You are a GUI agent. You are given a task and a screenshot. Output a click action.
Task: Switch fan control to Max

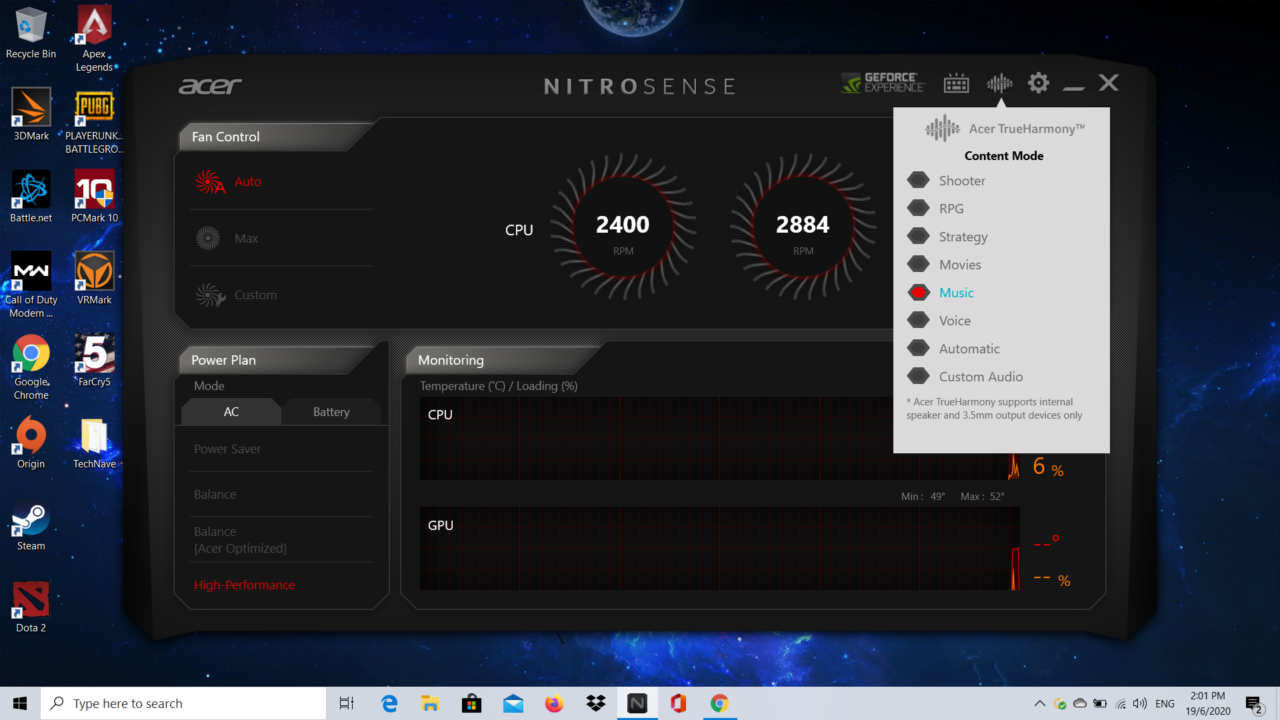click(245, 238)
